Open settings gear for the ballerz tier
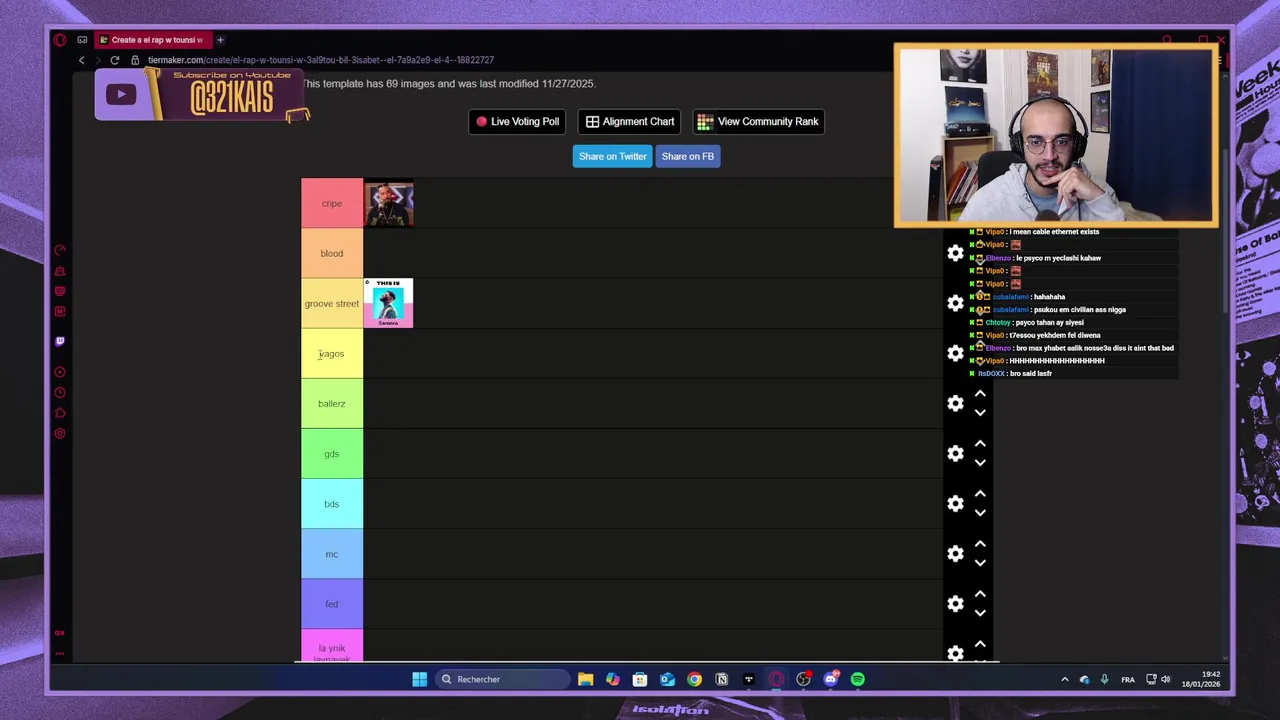 coord(955,403)
